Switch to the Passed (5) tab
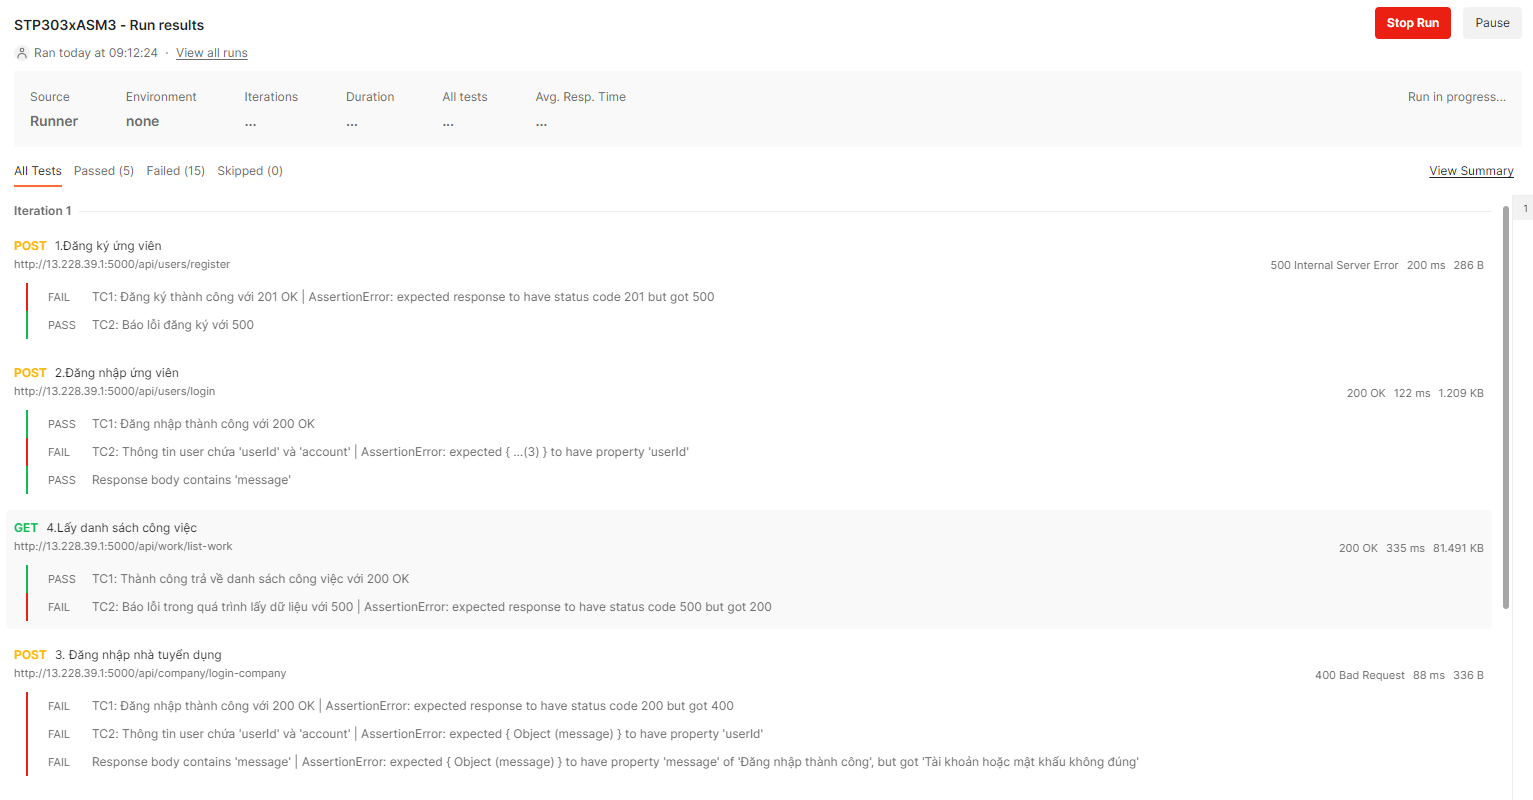Image resolution: width=1533 pixels, height=800 pixels. point(103,170)
